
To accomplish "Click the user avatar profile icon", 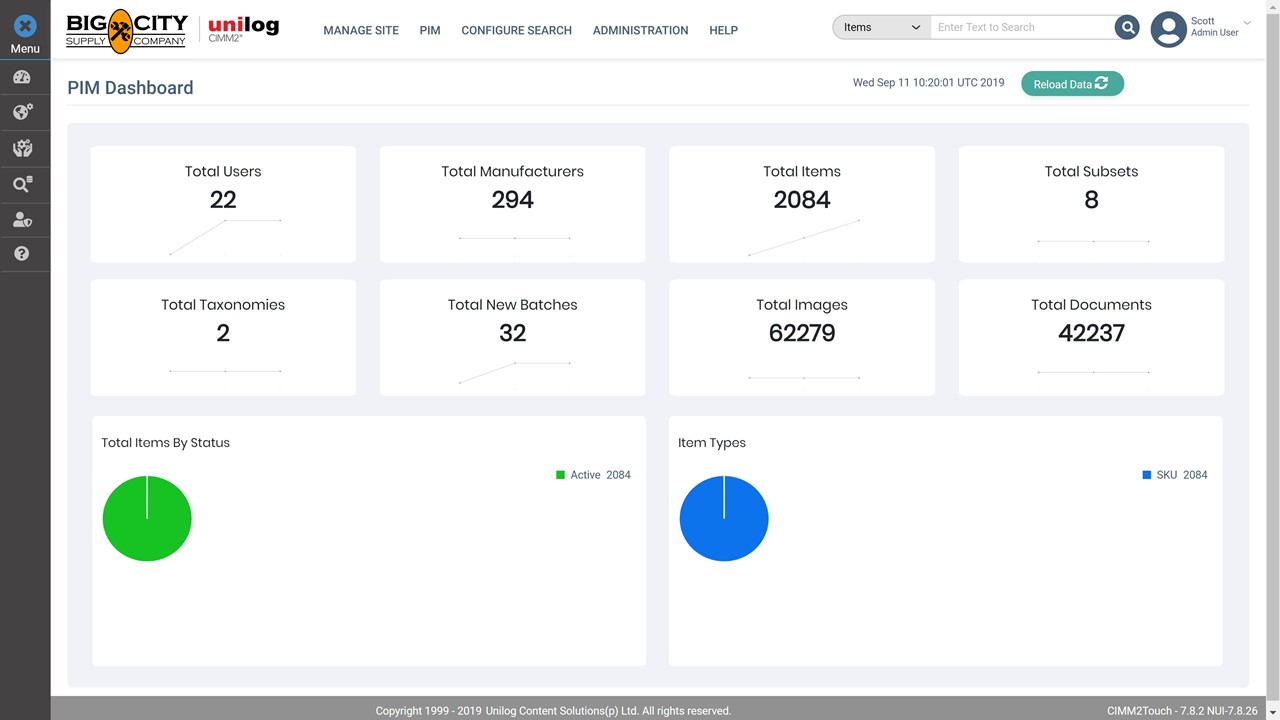I will point(1168,29).
